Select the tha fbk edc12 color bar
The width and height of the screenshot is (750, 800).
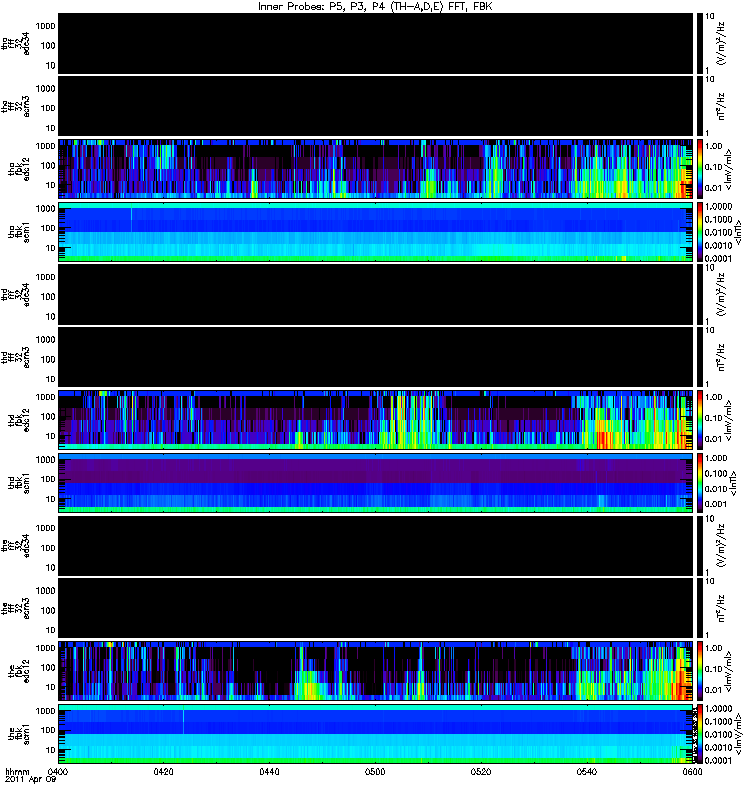(699, 168)
